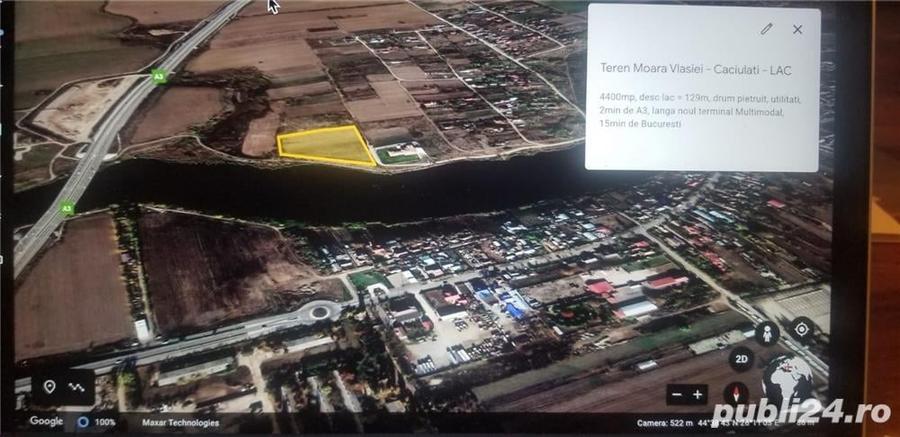This screenshot has width=900, height=437.
Task: Click the blue loading indicator circle
Action: point(83,422)
